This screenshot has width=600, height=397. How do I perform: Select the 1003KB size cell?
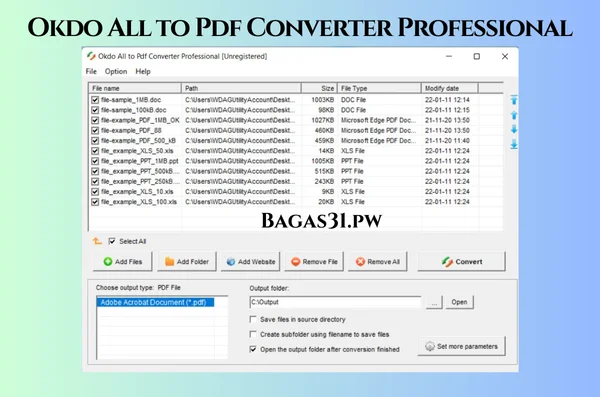point(323,100)
